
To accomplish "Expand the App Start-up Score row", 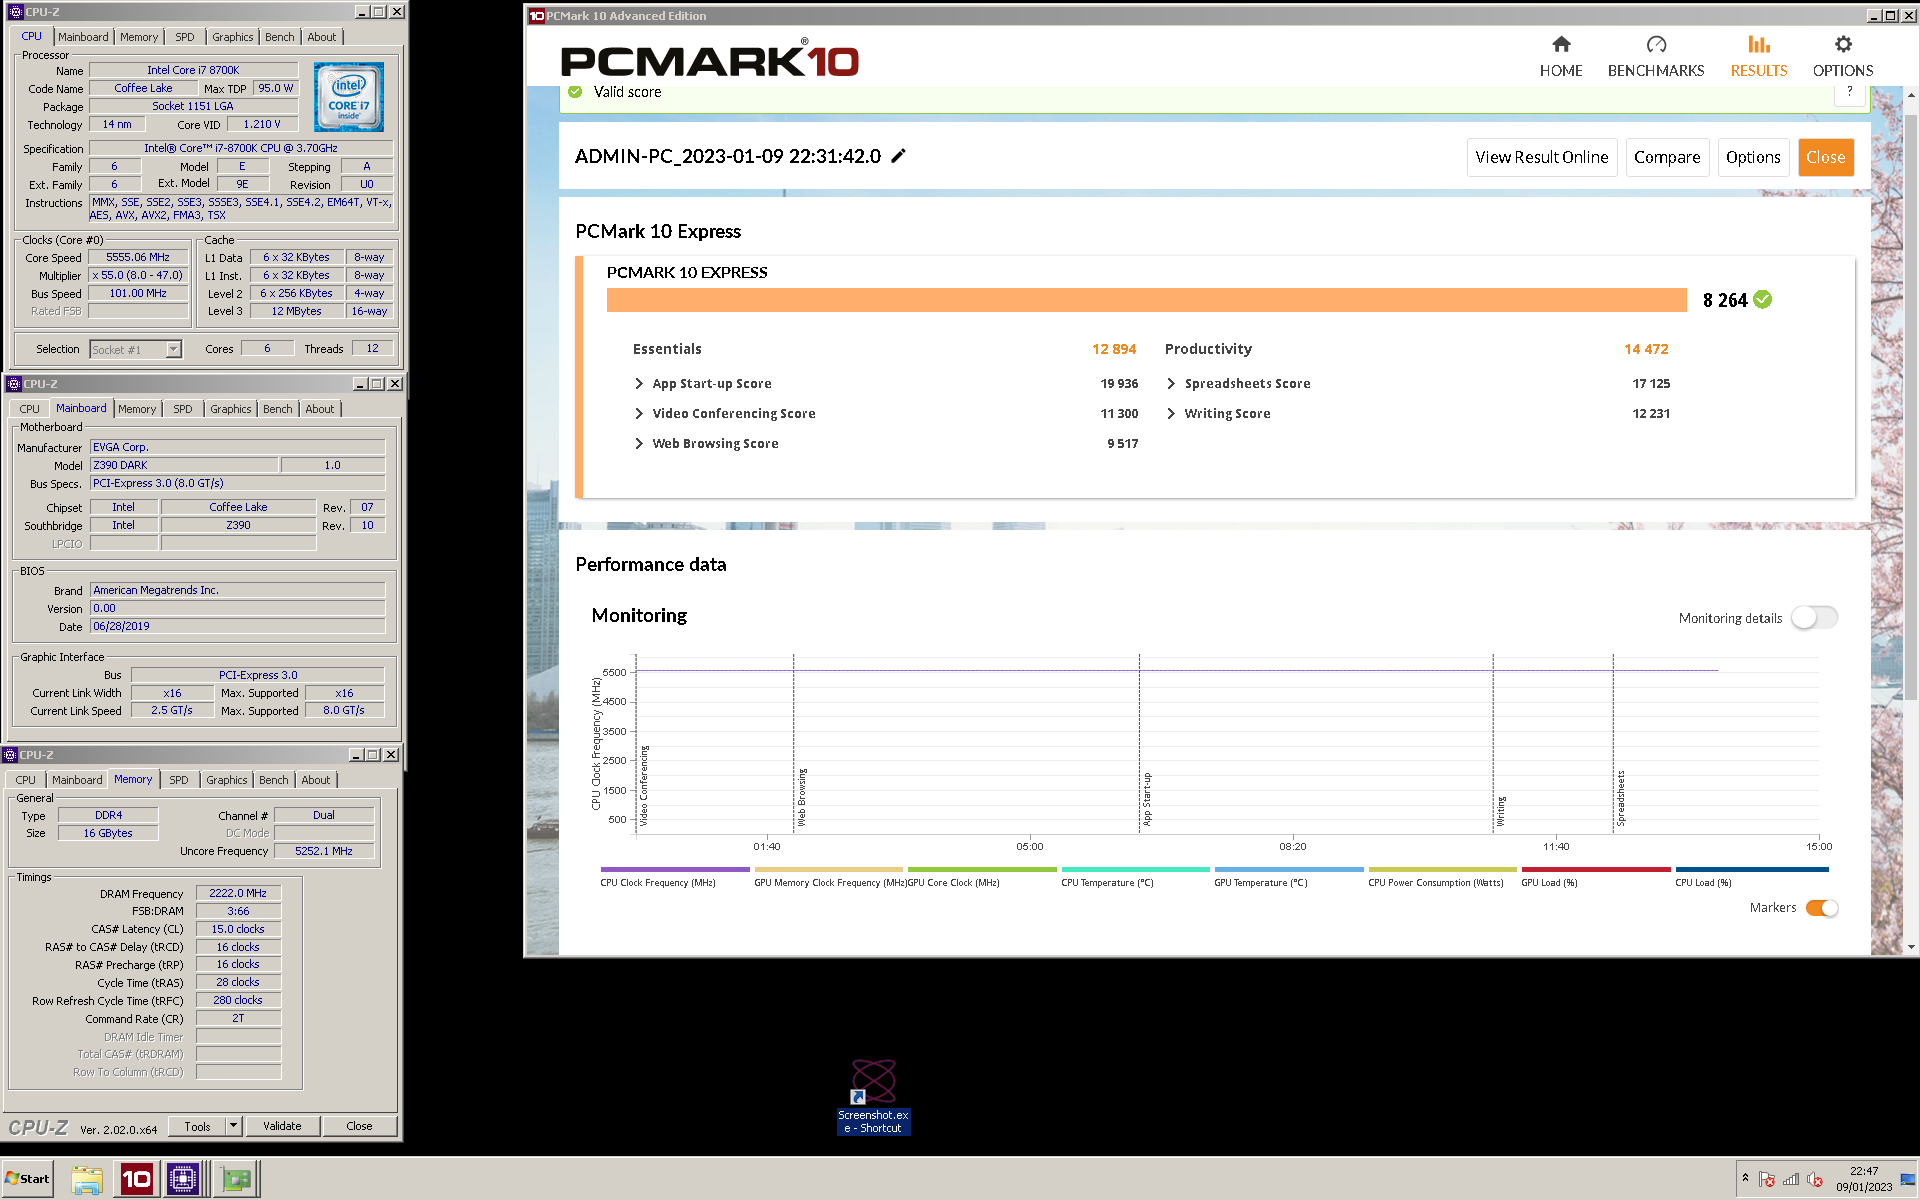I will click(x=639, y=383).
